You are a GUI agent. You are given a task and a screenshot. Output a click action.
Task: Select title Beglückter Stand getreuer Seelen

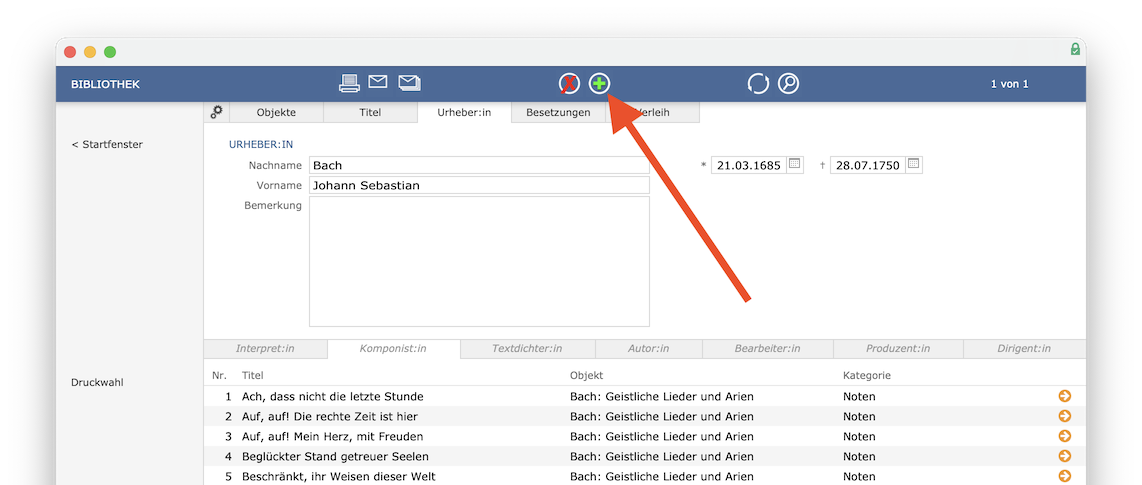(335, 457)
